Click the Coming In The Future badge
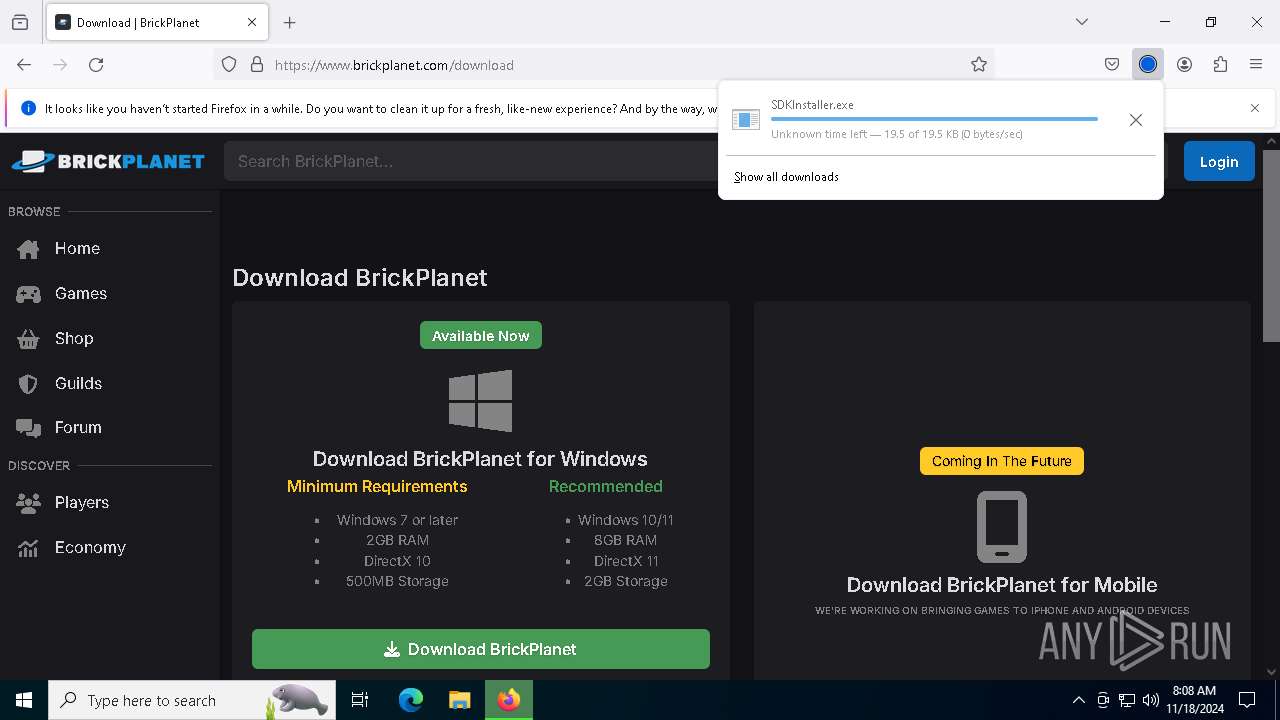This screenshot has width=1280, height=720. click(x=1002, y=461)
